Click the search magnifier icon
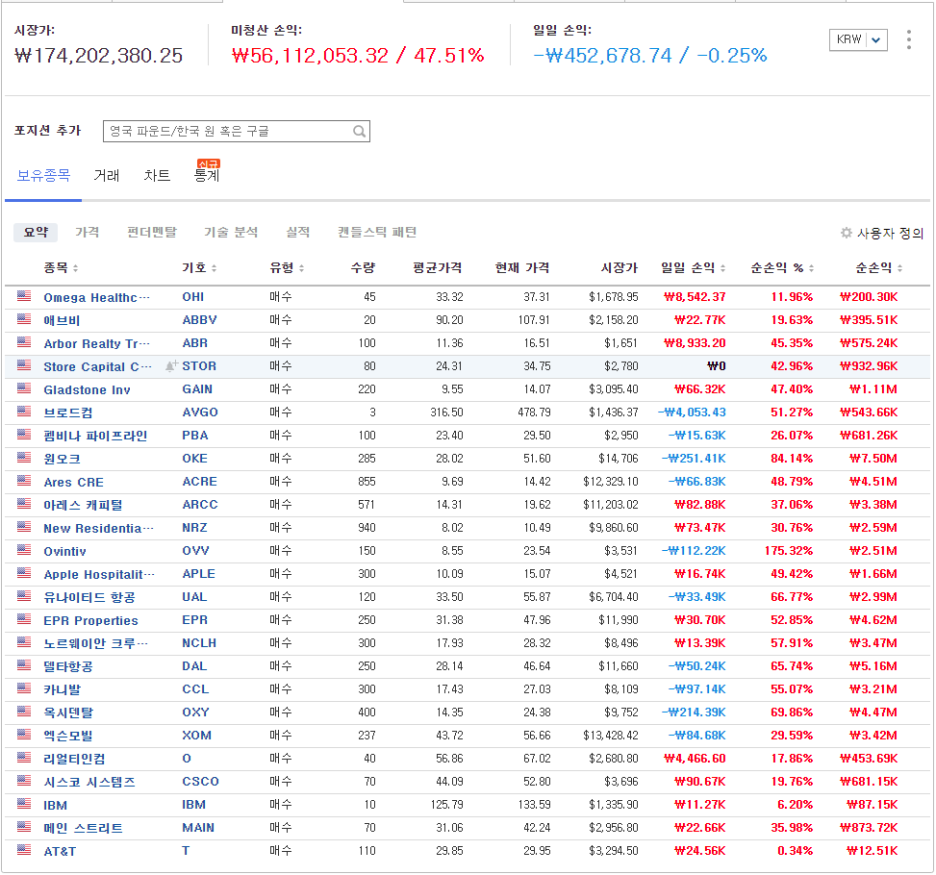Viewport: 936px width, 875px height. (x=359, y=131)
